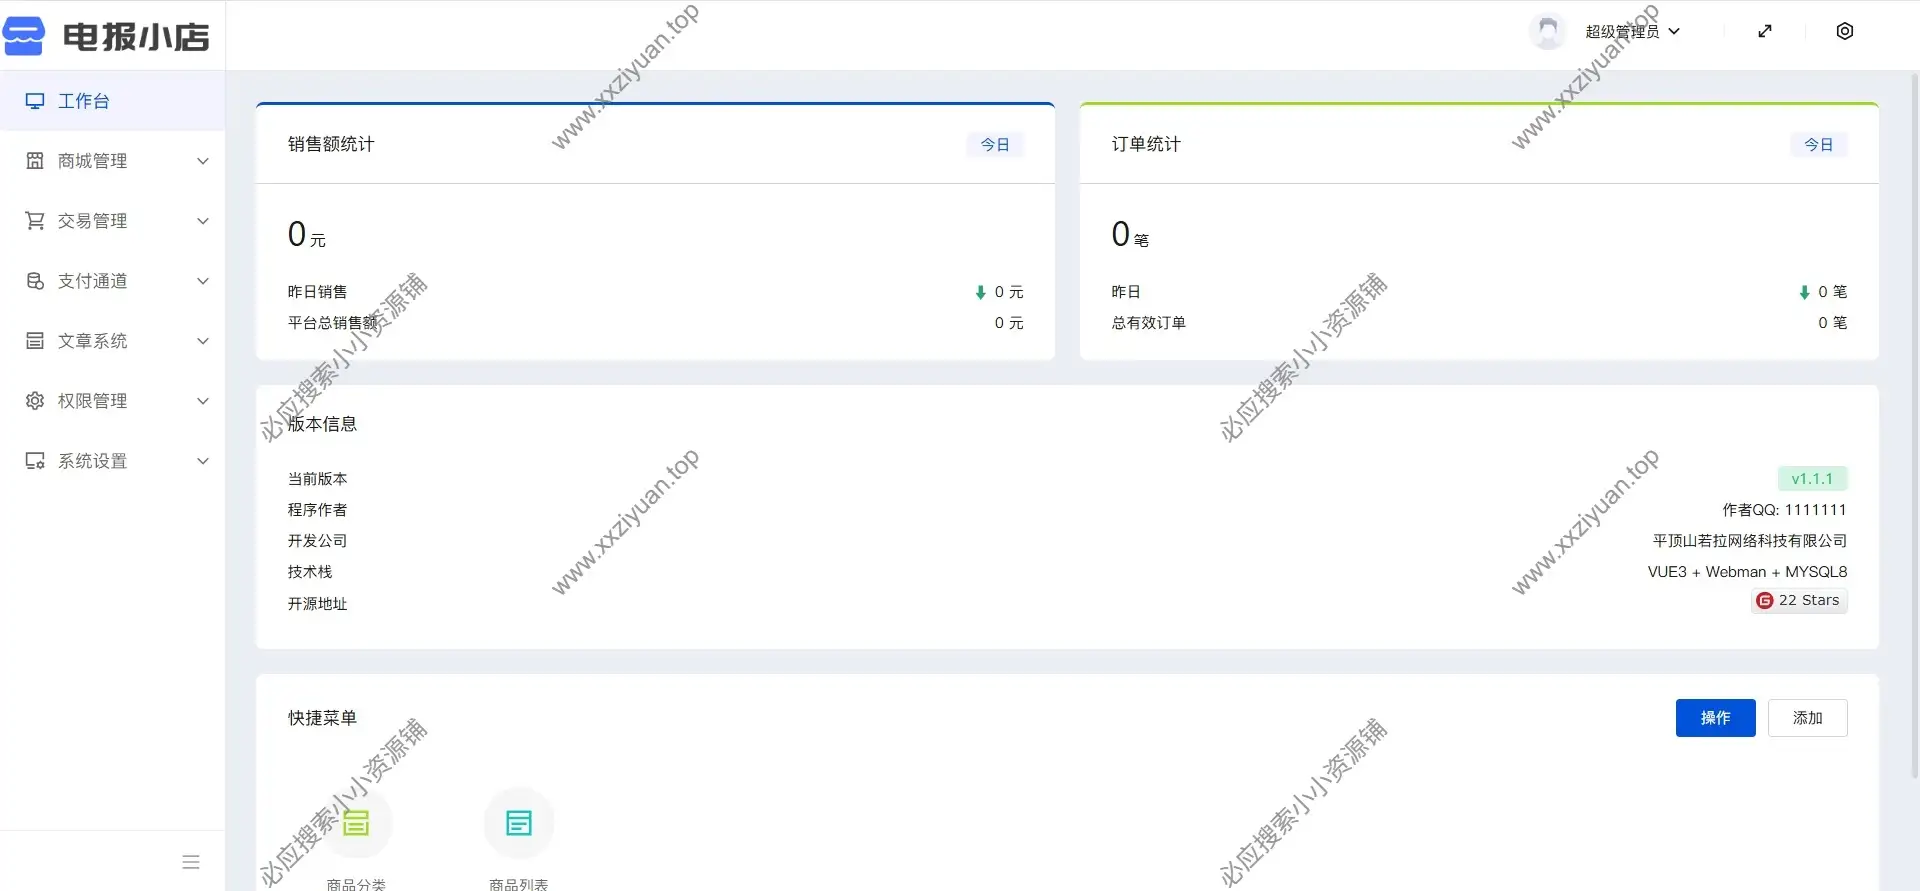This screenshot has height=891, width=1920.
Task: Collapse the sidebar using the hamburger icon
Action: 191,862
